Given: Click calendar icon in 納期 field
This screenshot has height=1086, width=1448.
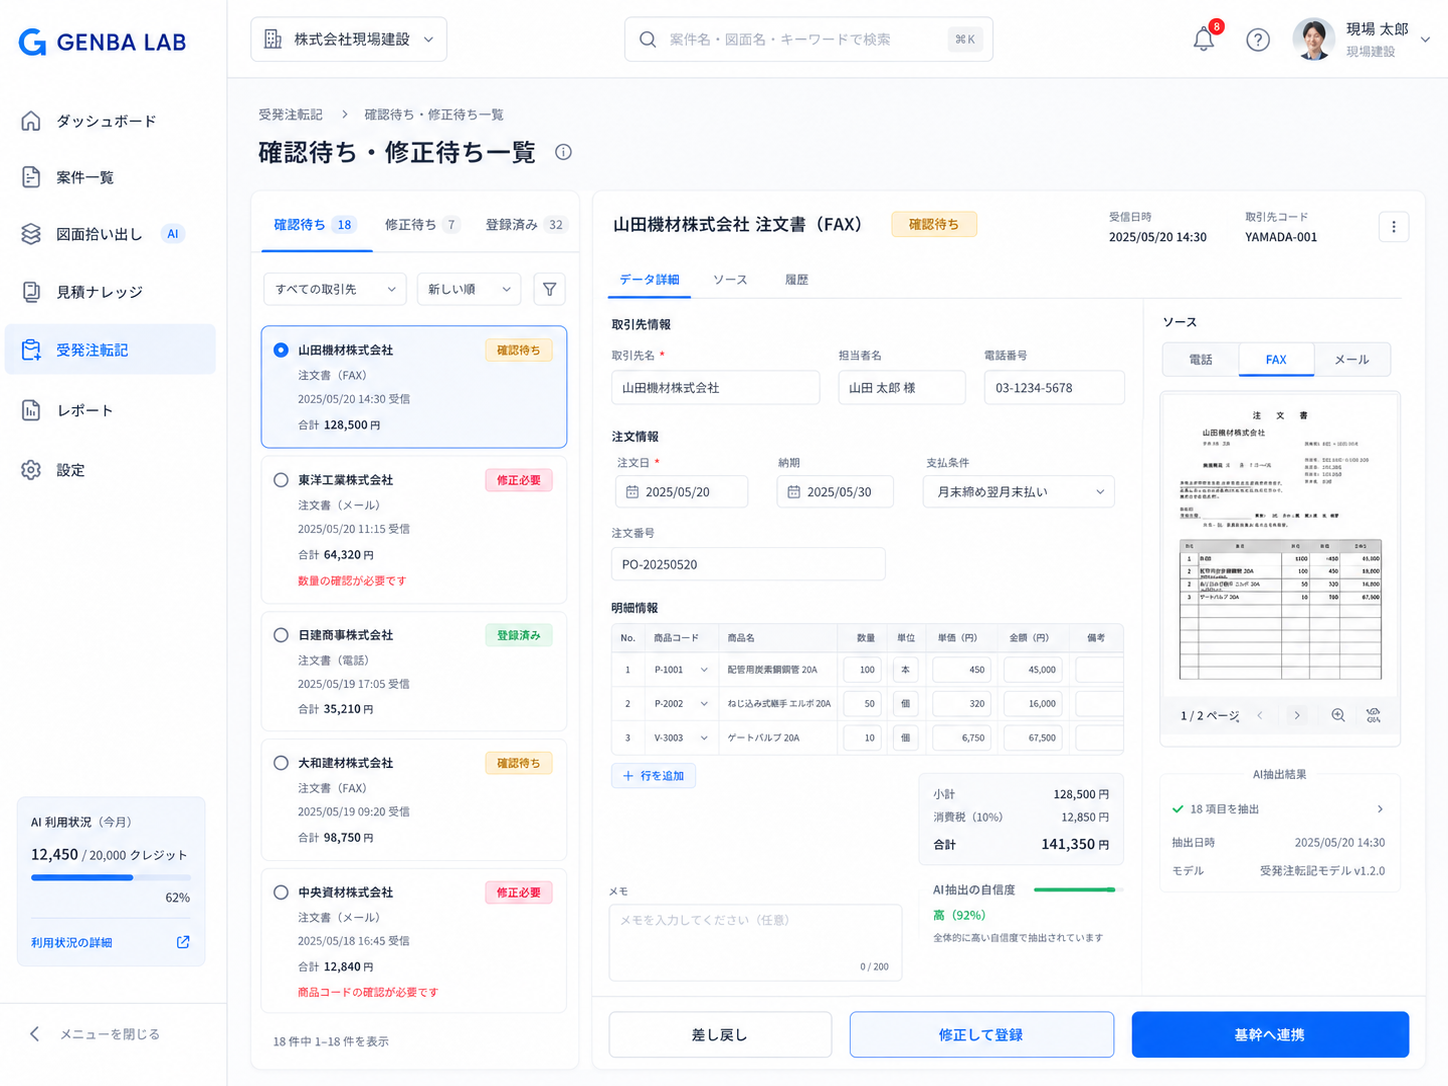Looking at the screenshot, I should click(x=794, y=492).
